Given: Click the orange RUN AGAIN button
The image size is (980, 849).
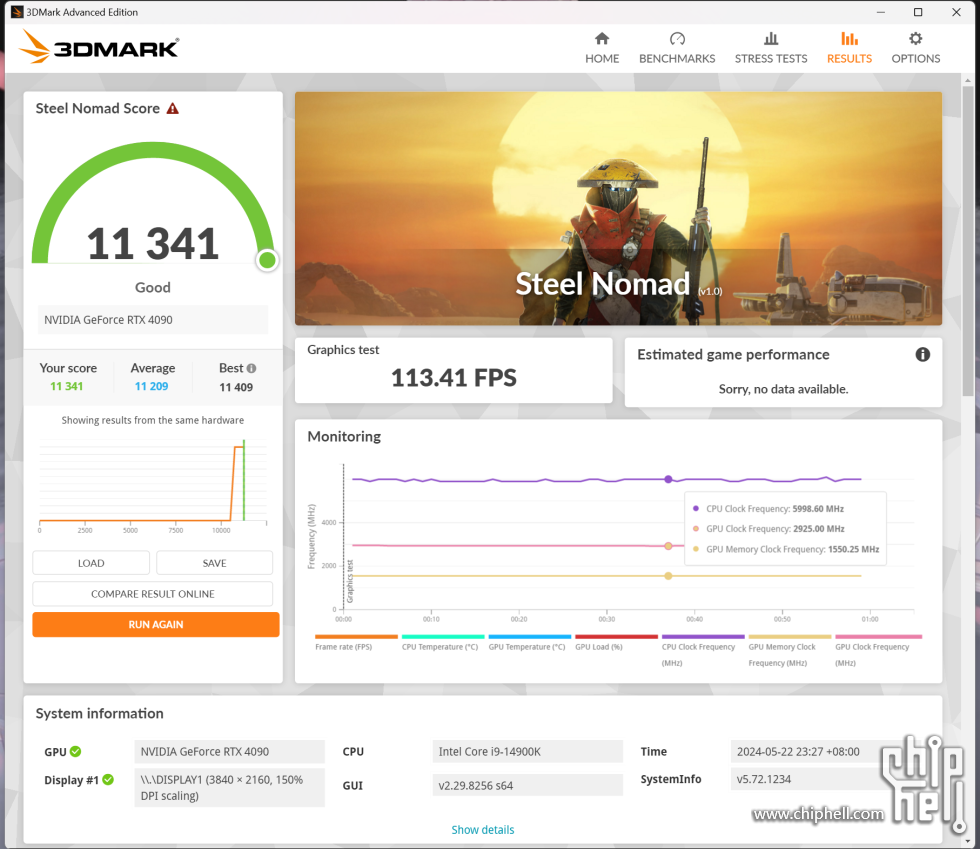Looking at the screenshot, I should point(156,624).
